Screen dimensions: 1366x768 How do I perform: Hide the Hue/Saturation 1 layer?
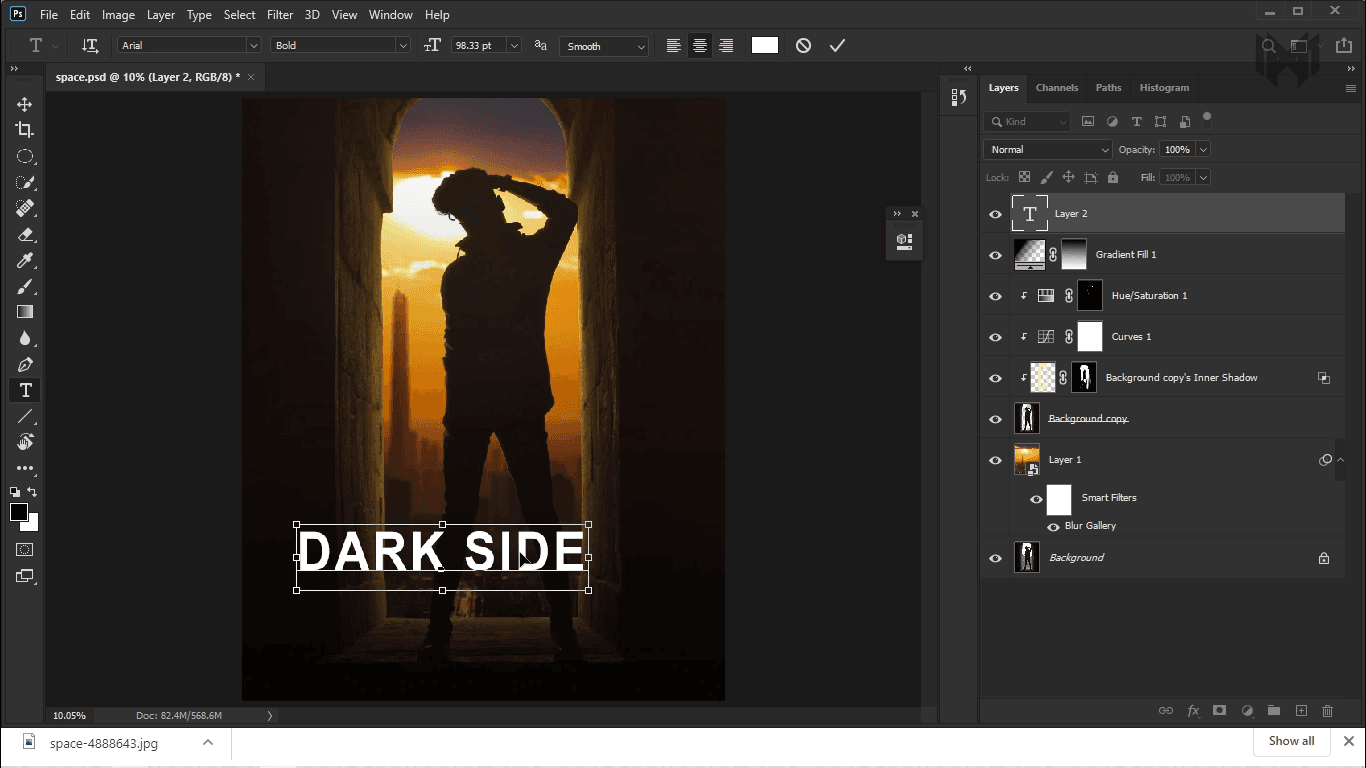coord(995,296)
